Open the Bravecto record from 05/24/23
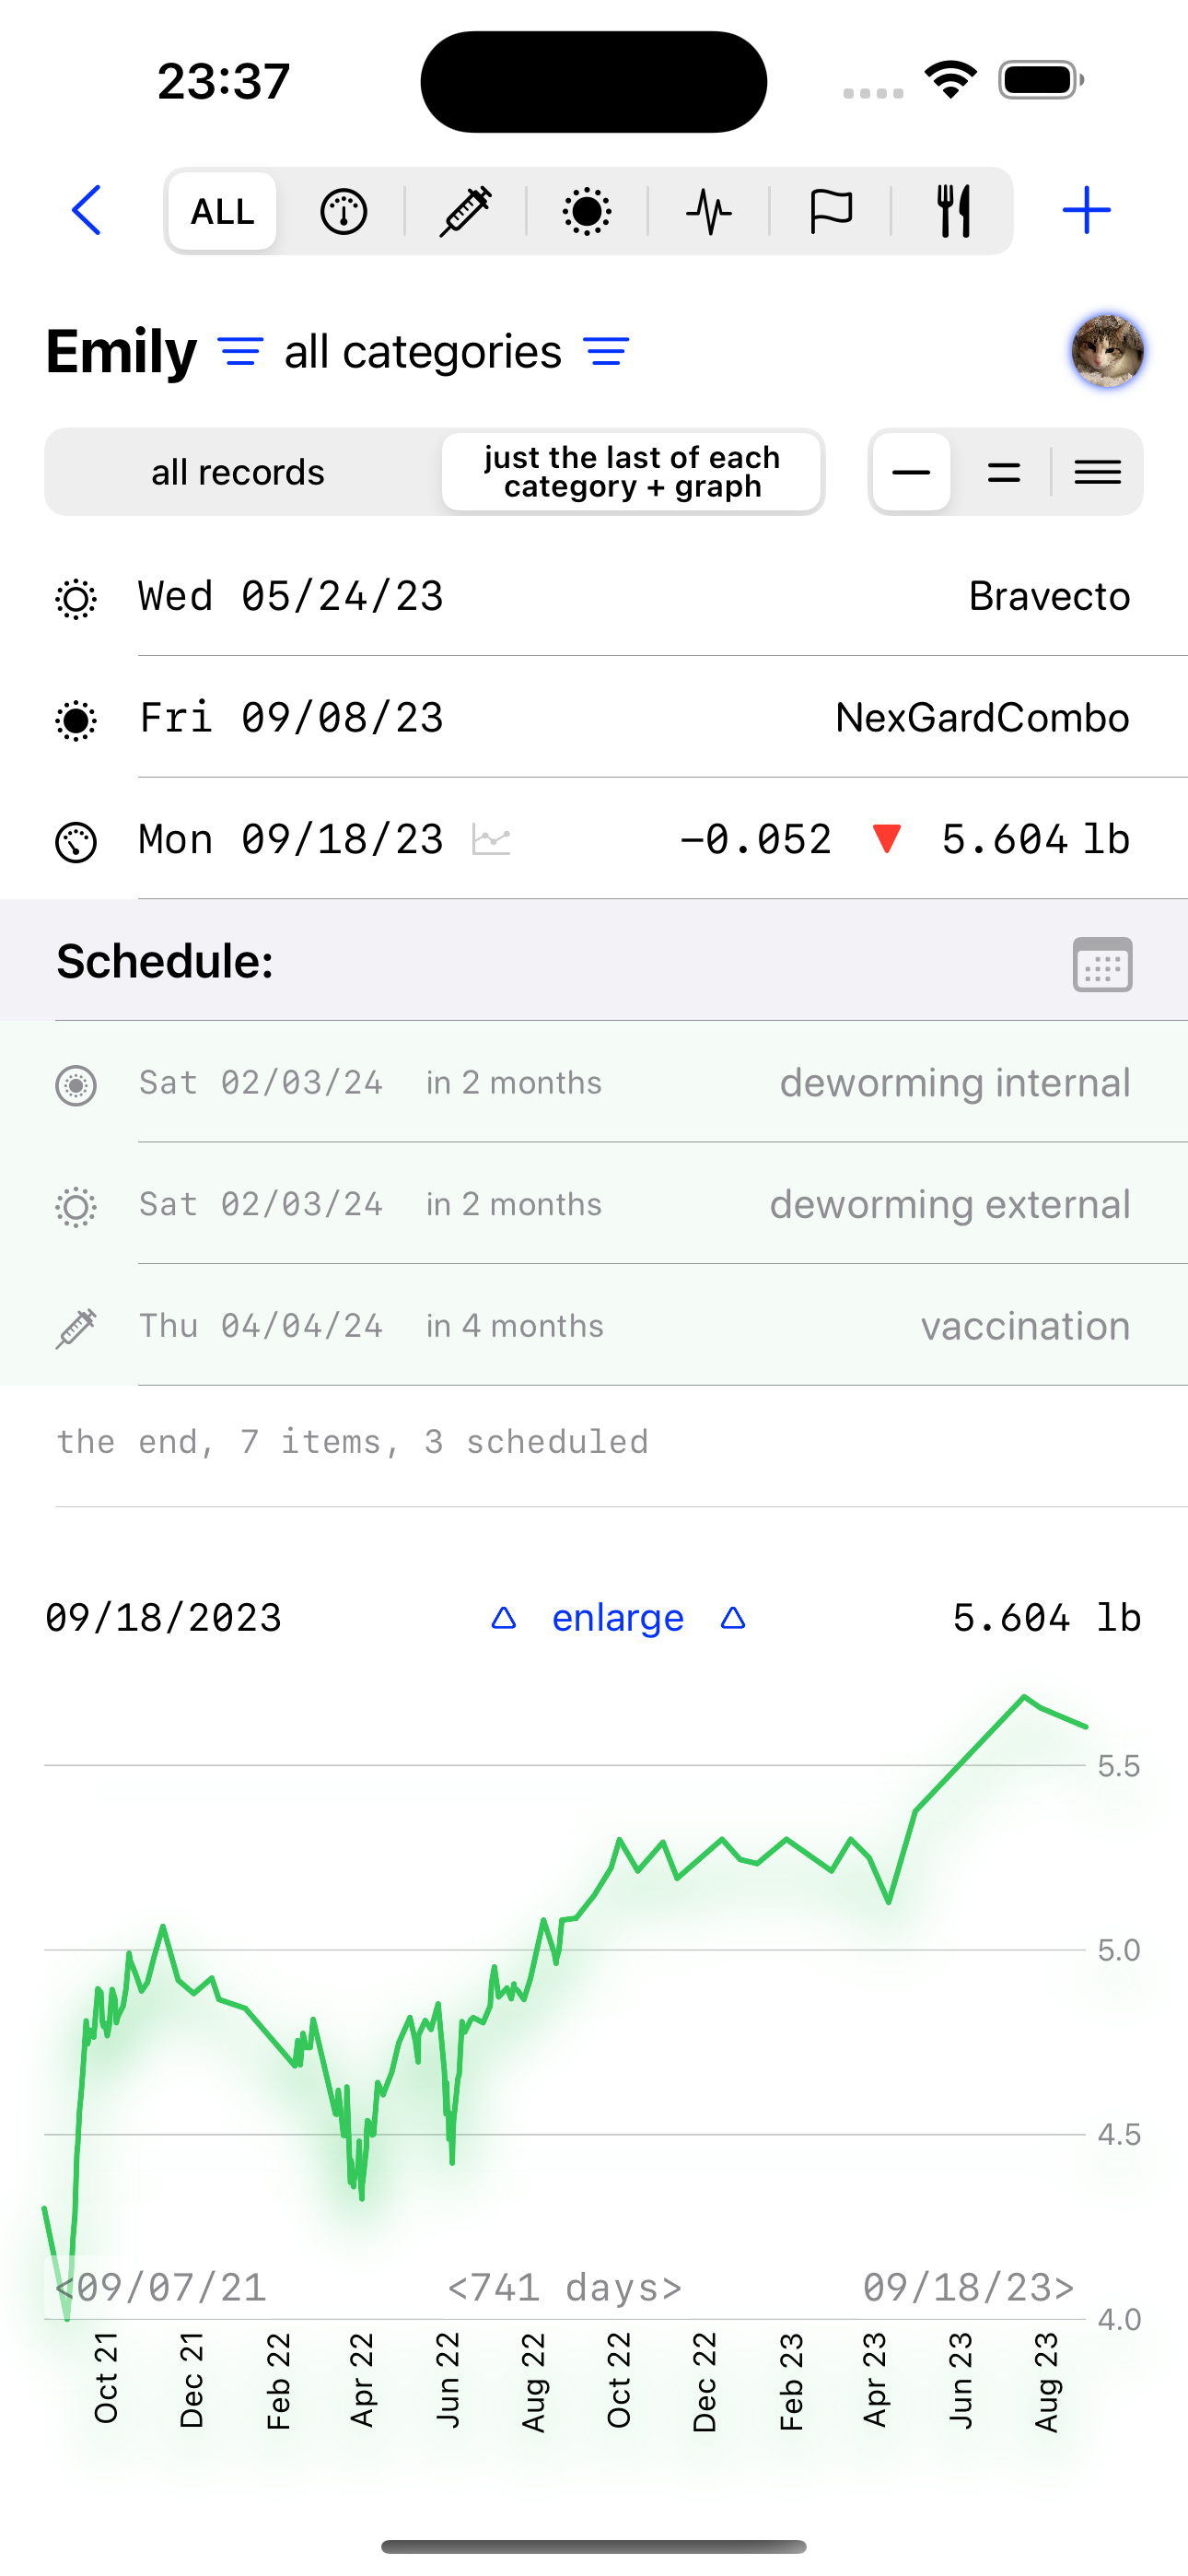This screenshot has width=1188, height=2576. click(x=594, y=596)
